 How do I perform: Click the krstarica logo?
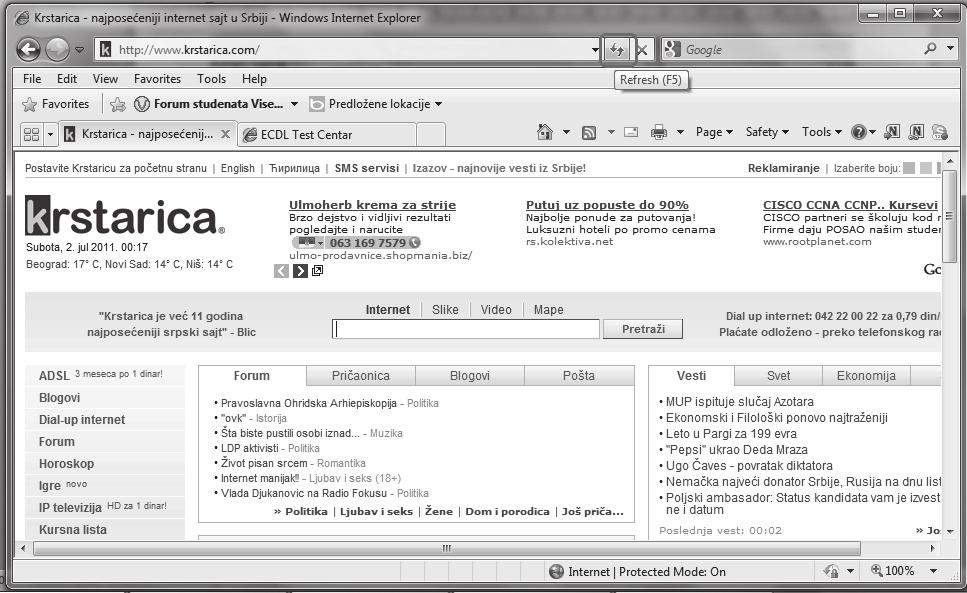(x=125, y=216)
